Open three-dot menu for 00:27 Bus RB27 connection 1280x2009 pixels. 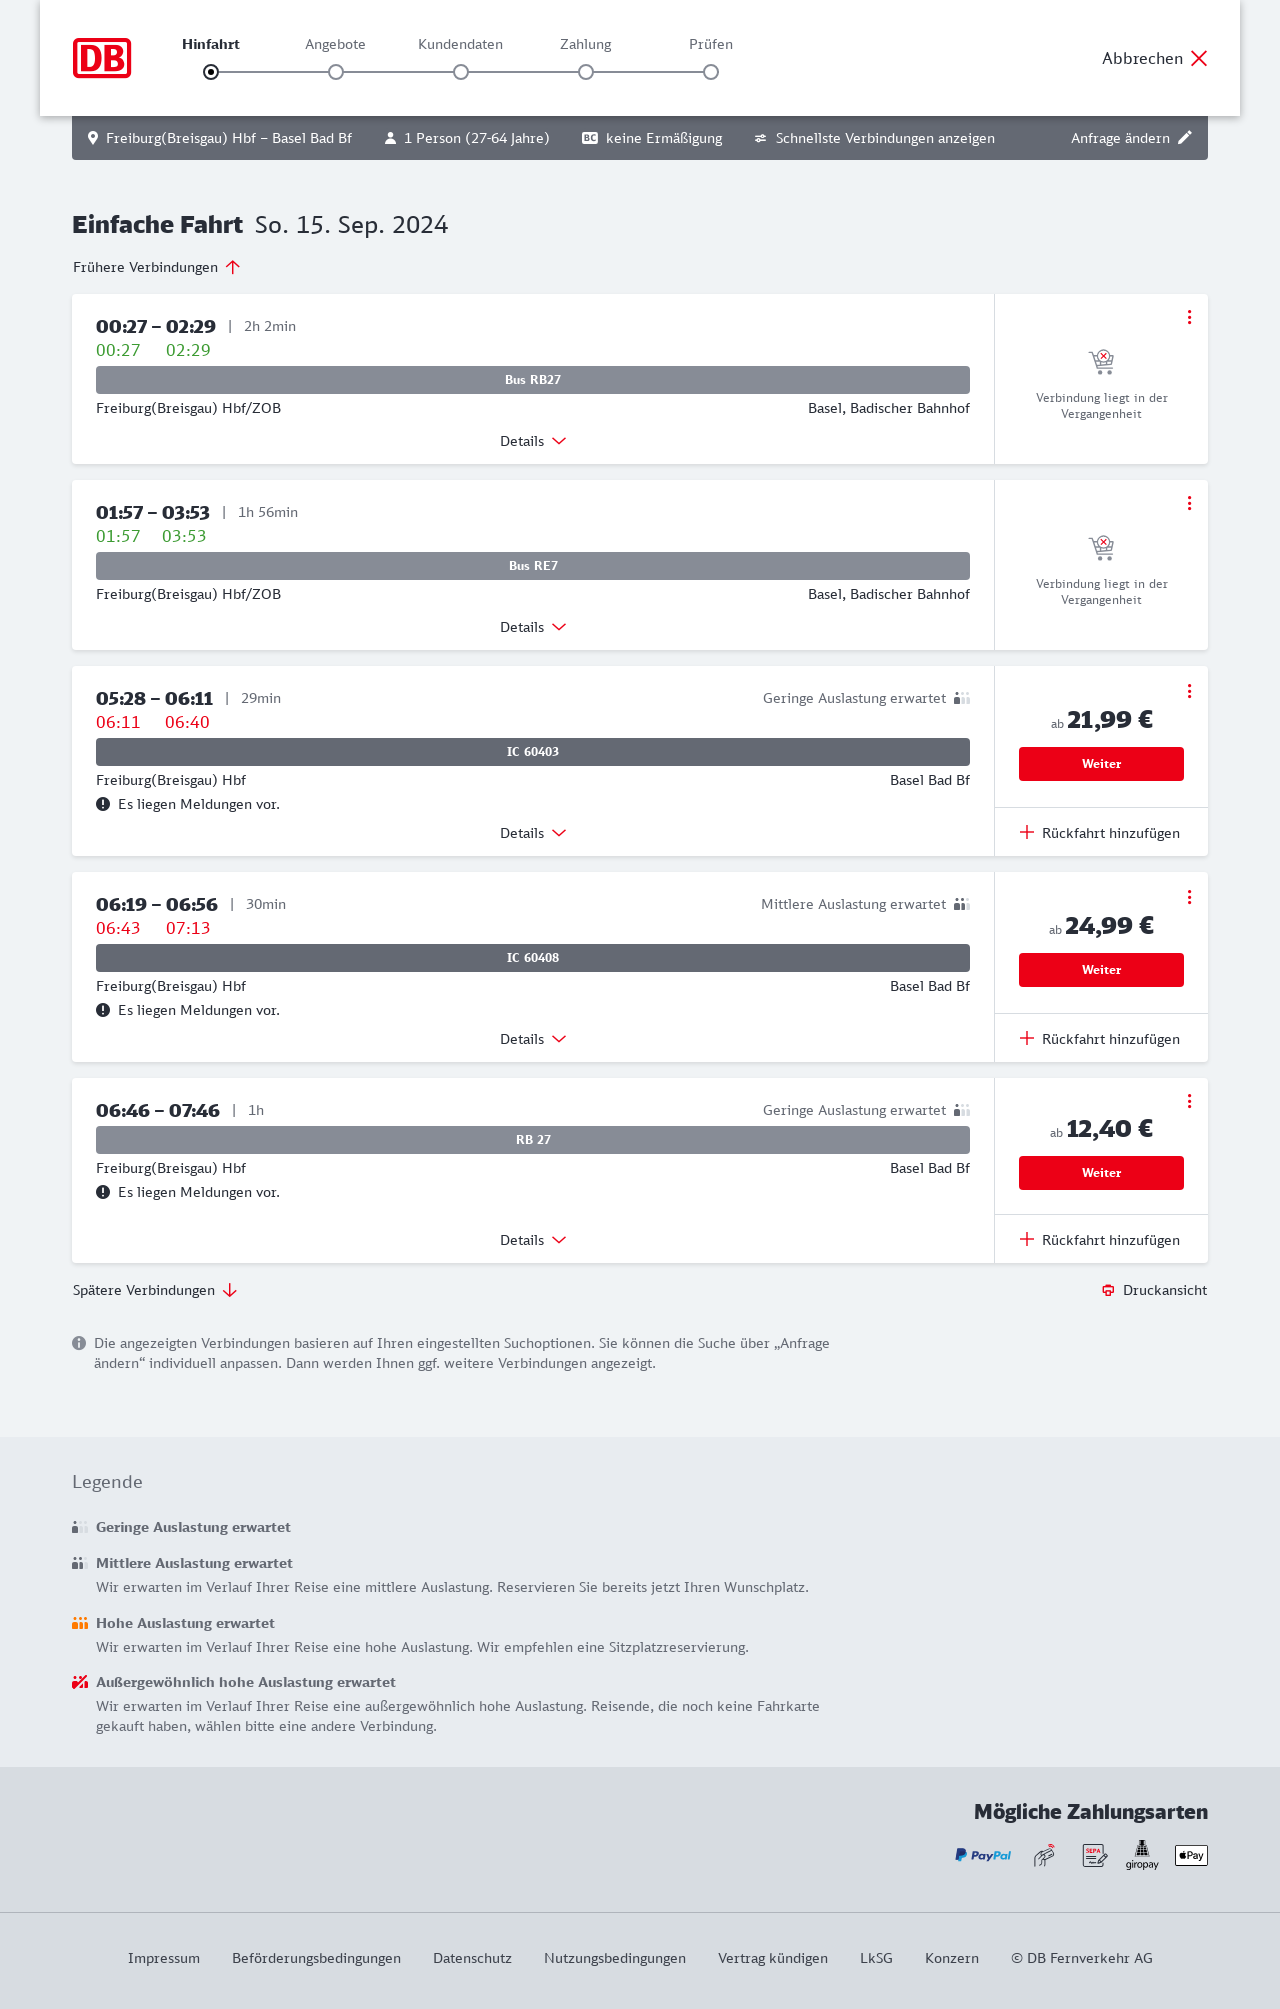[1189, 317]
